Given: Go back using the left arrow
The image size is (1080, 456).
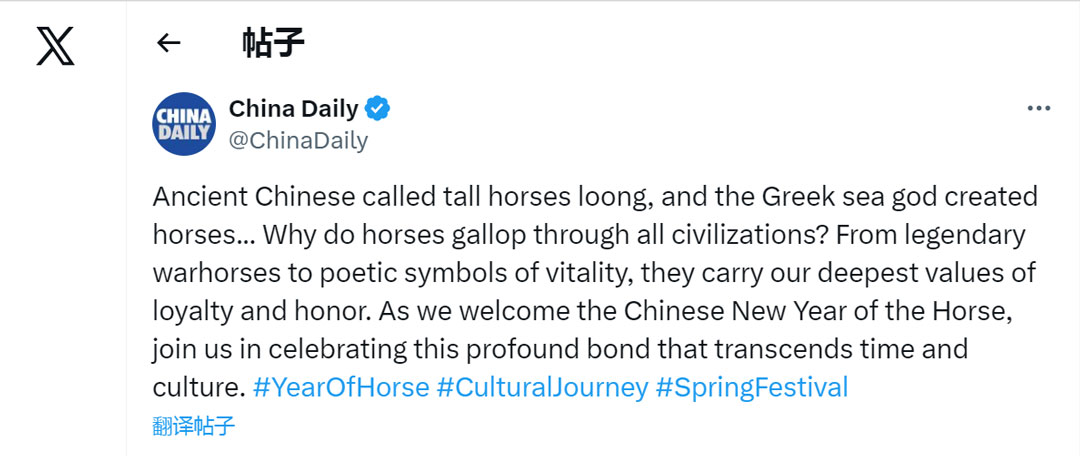Looking at the screenshot, I should coord(169,42).
